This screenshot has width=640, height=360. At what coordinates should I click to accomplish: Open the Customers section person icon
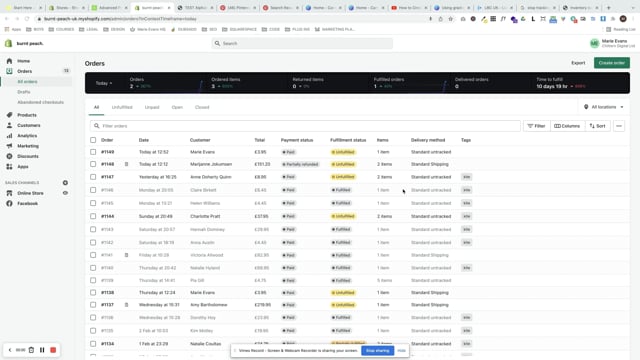pos(9,125)
